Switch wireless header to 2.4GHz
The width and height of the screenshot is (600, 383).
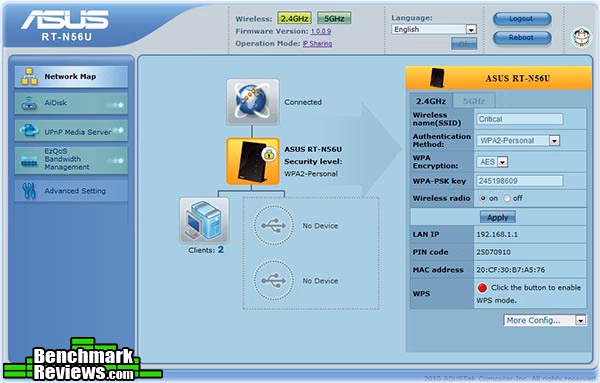294,18
